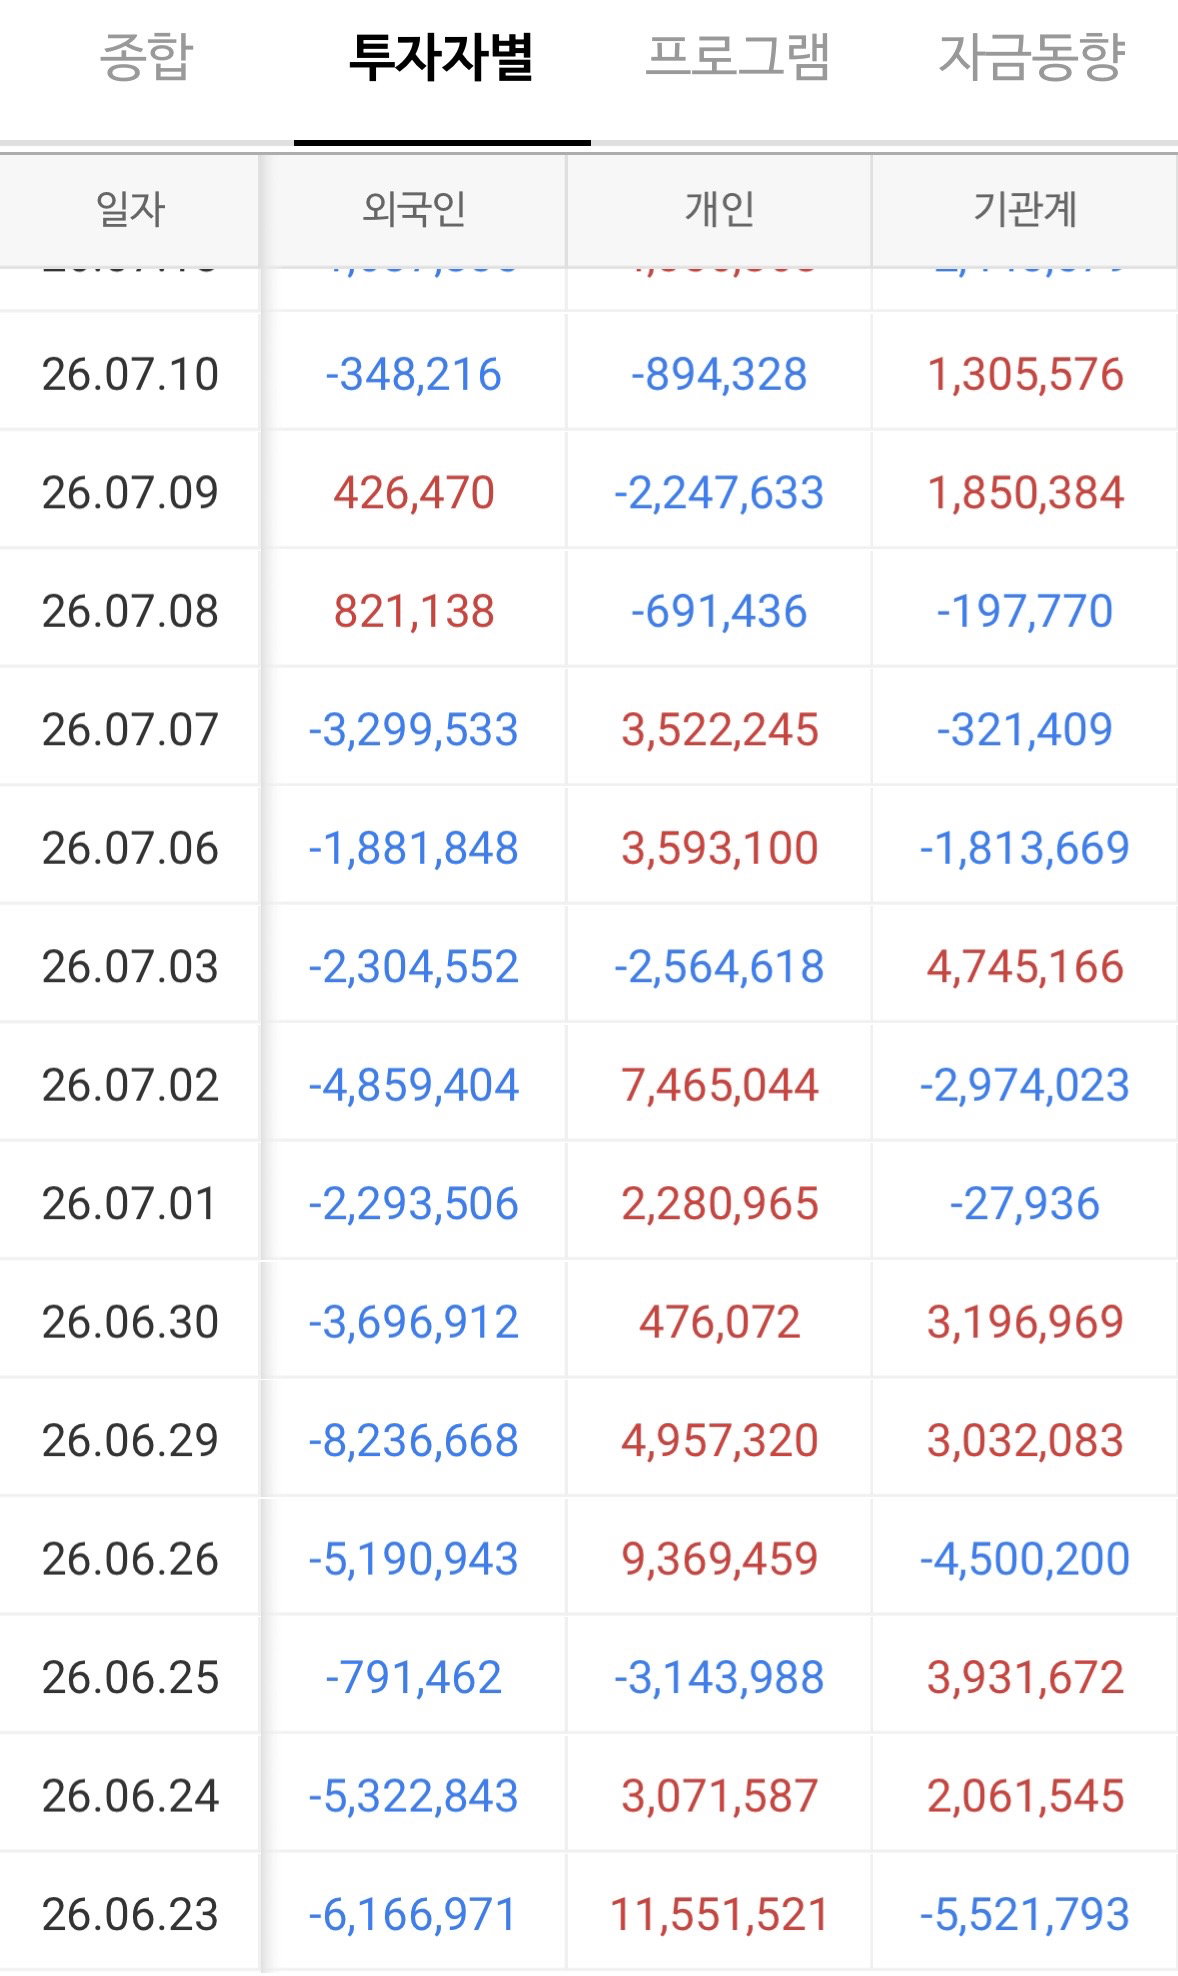Select the 26.07.09 date cell
The height and width of the screenshot is (1976, 1178).
[x=130, y=493]
